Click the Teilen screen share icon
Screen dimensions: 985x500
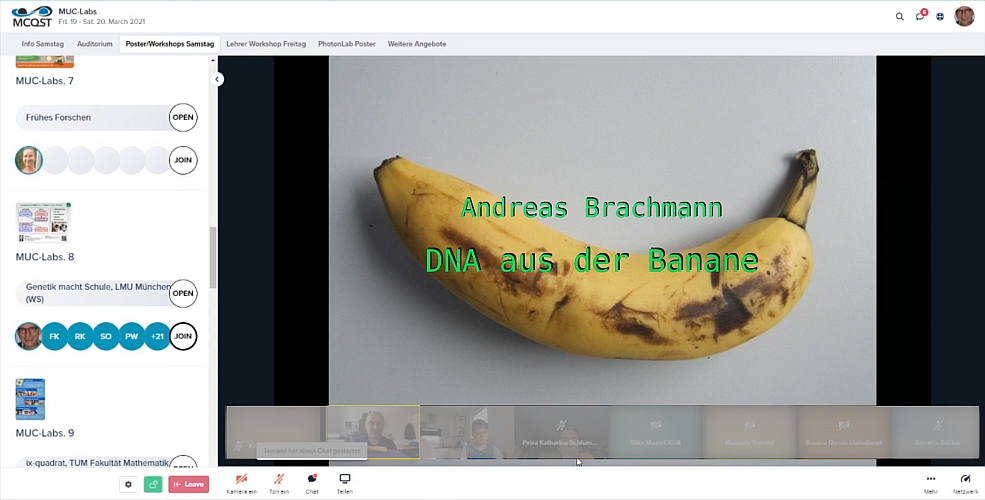click(345, 483)
